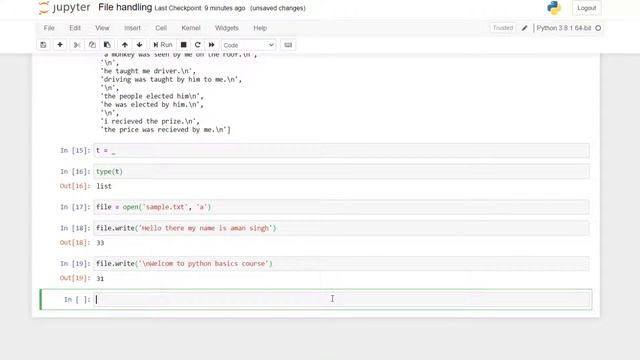Select cell 15 containing t = _
The height and width of the screenshot is (360, 640).
pos(341,151)
